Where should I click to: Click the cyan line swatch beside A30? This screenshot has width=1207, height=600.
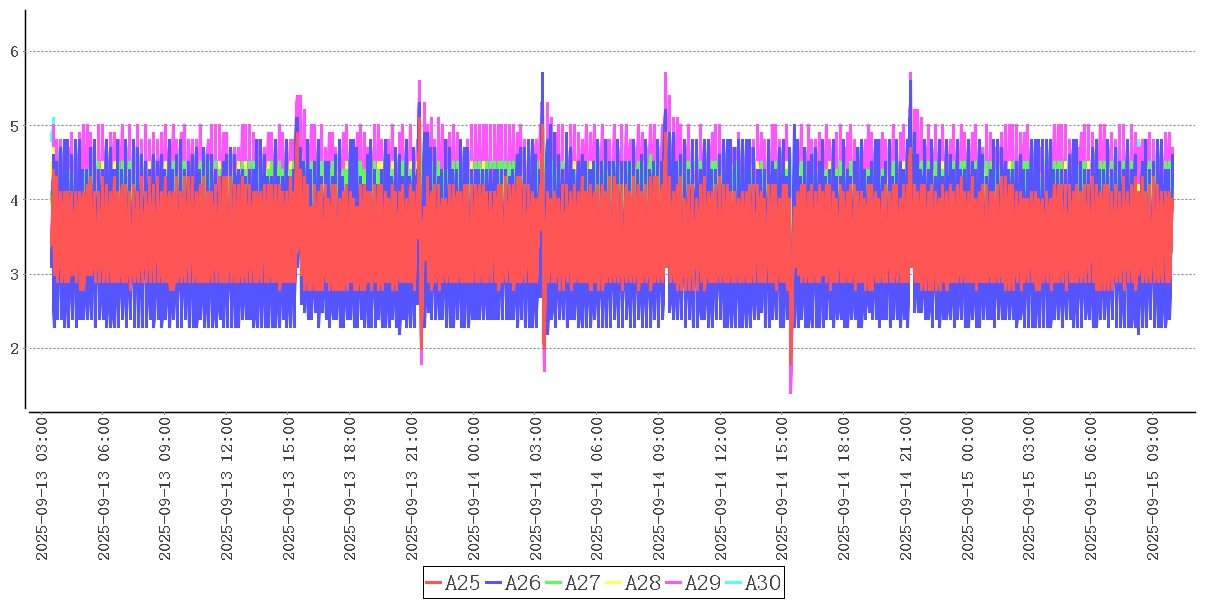tap(733, 583)
